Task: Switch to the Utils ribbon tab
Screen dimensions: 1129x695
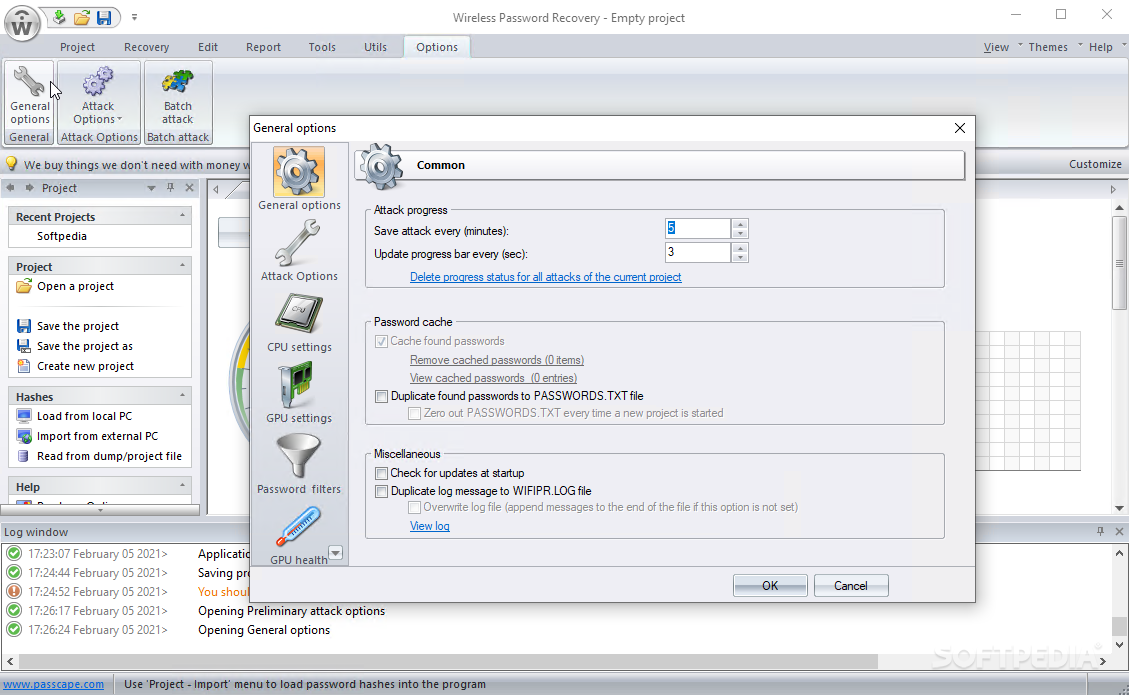Action: pyautogui.click(x=375, y=47)
